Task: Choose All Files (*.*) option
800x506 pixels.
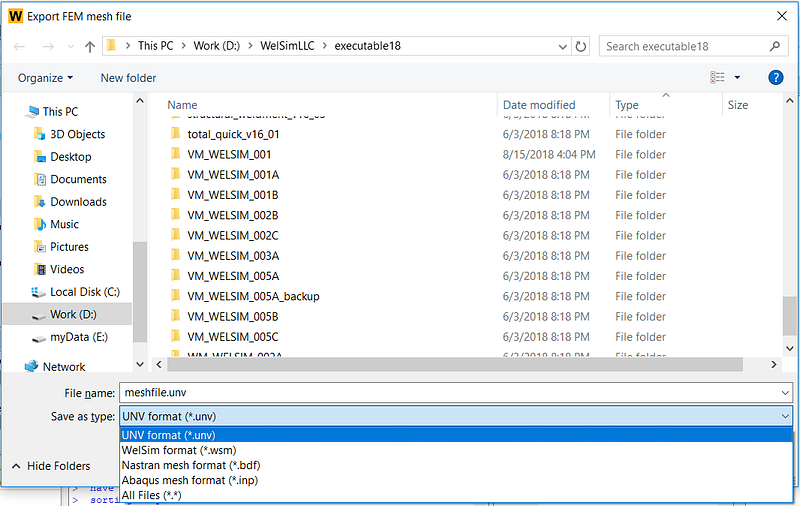Action: pos(456,495)
